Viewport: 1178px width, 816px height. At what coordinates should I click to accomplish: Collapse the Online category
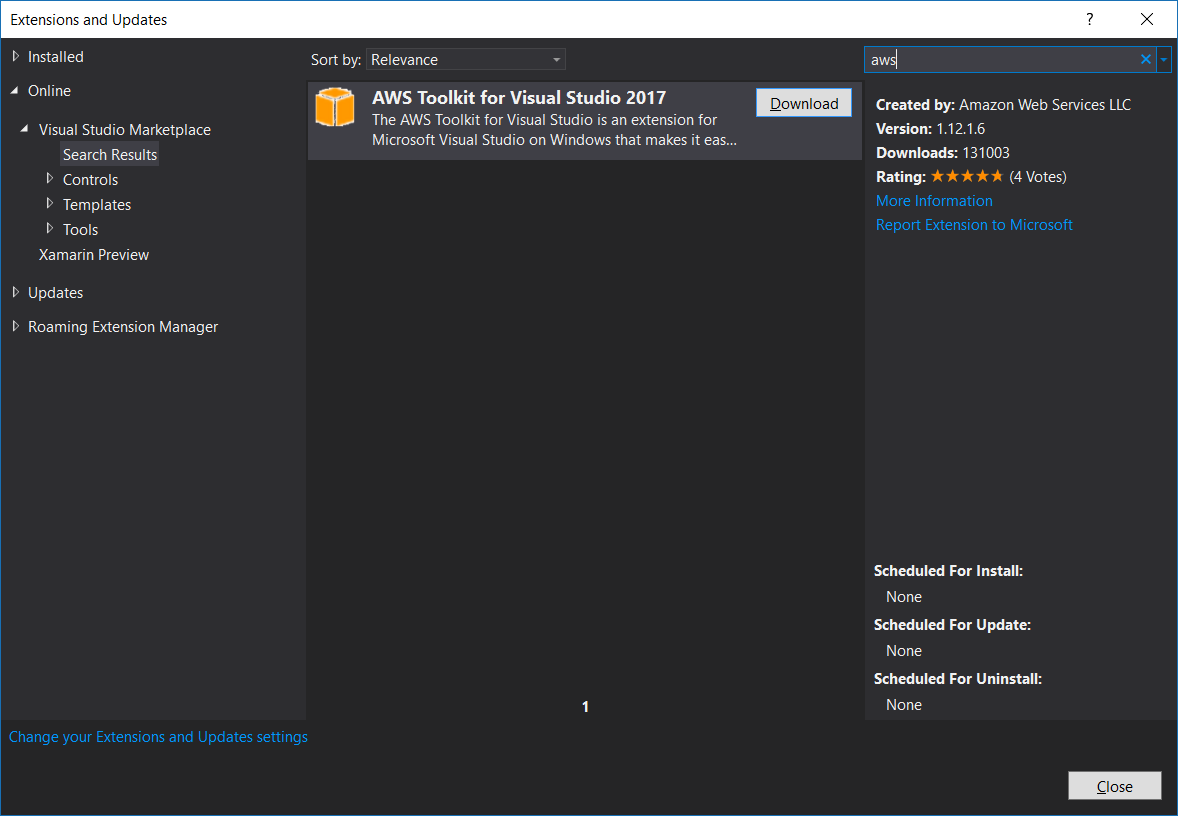15,91
